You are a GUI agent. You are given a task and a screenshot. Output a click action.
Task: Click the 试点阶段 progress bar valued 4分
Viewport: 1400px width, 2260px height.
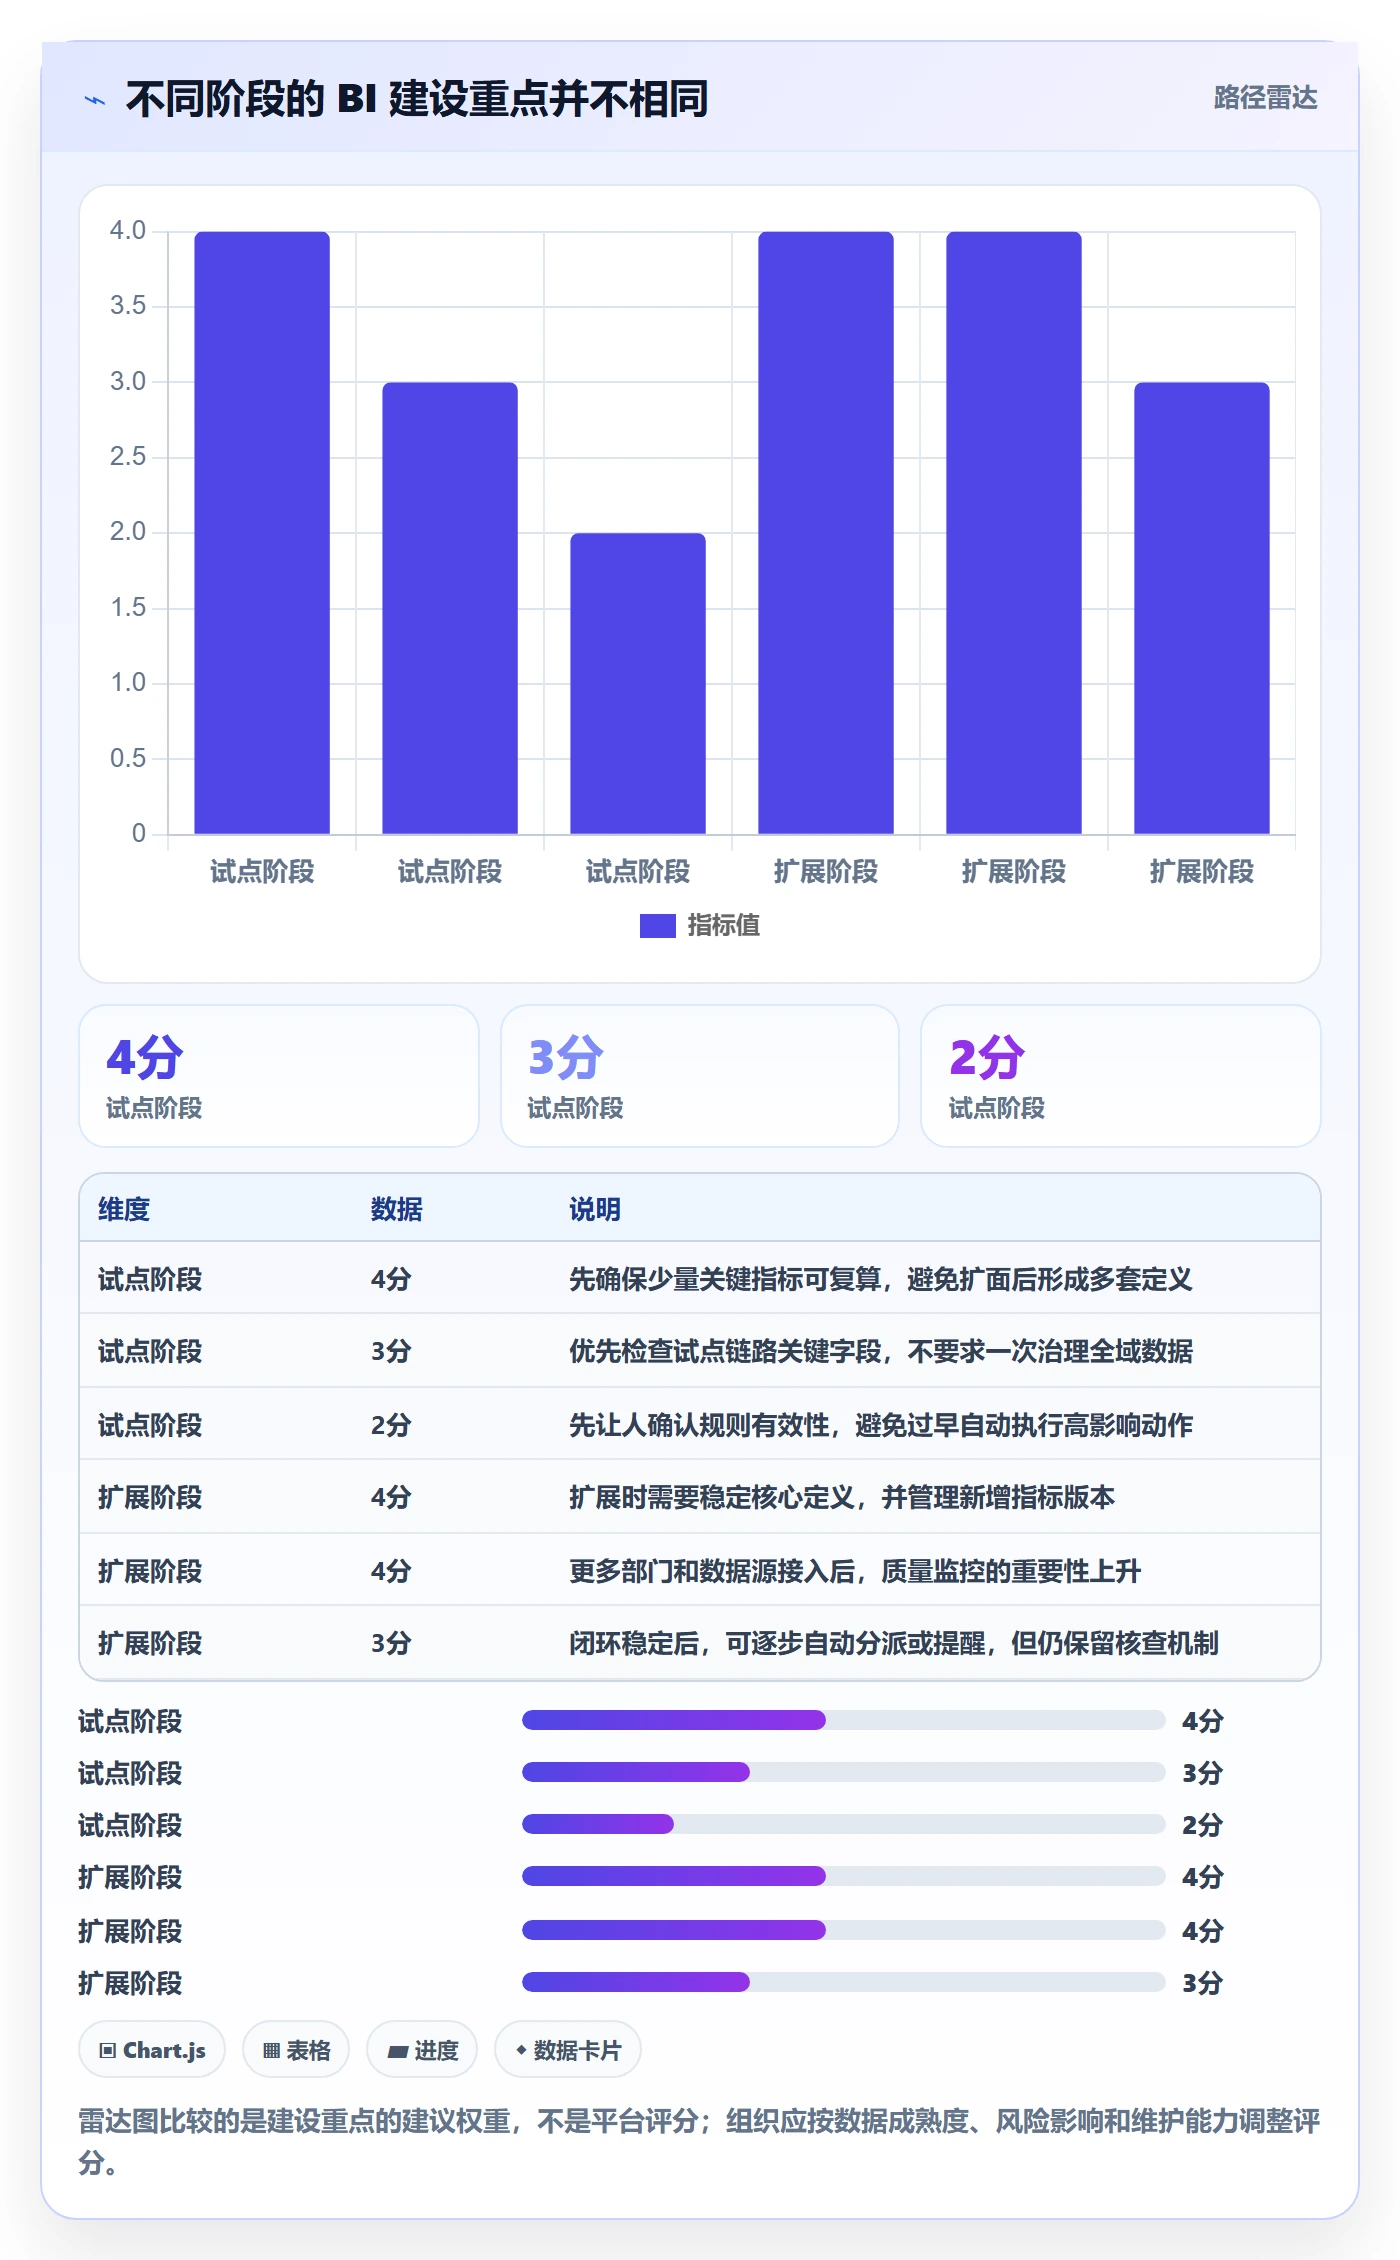click(843, 1720)
